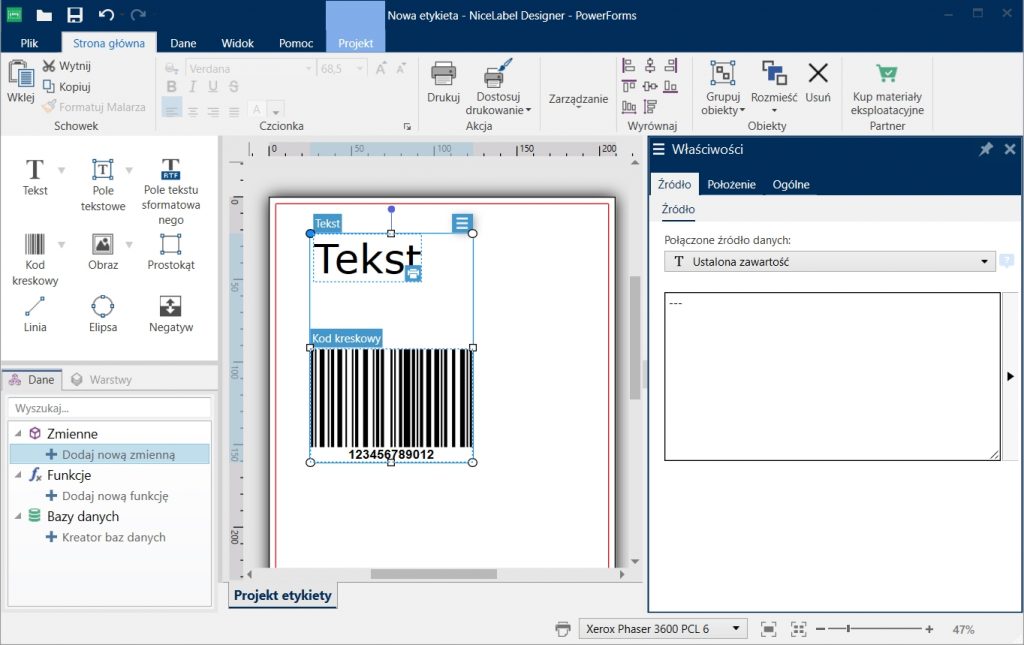The height and width of the screenshot is (645, 1024).
Task: Collapse the Bazy danych tree node
Action: [x=18, y=516]
